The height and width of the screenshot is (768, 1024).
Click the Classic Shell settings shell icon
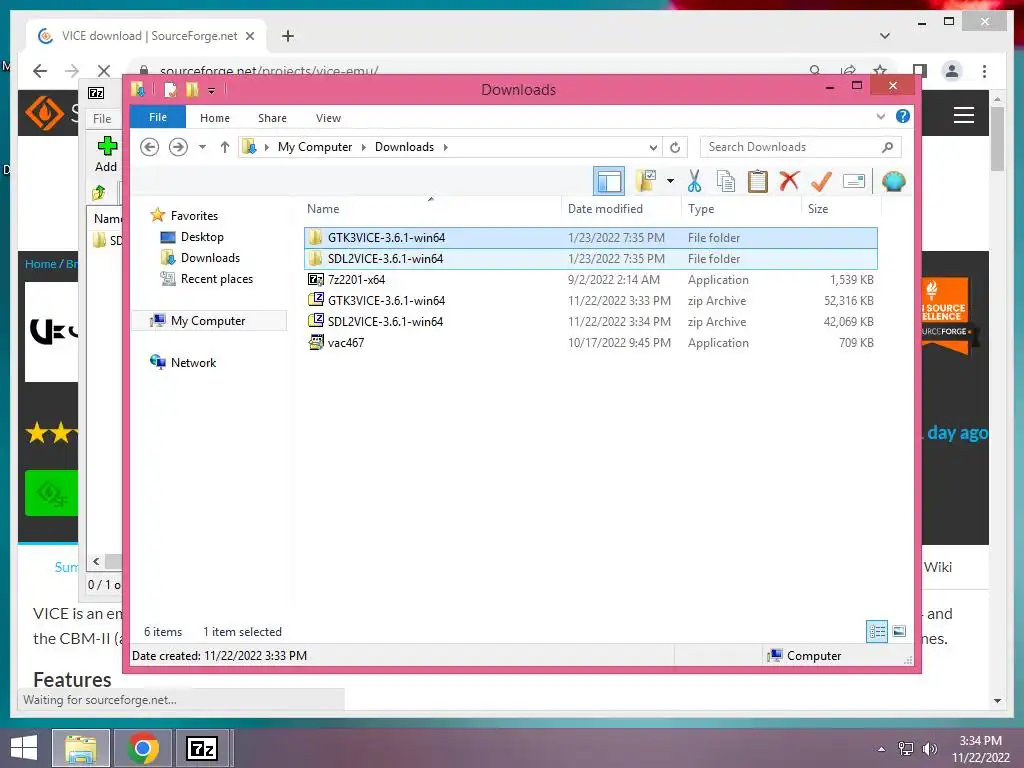coord(893,182)
